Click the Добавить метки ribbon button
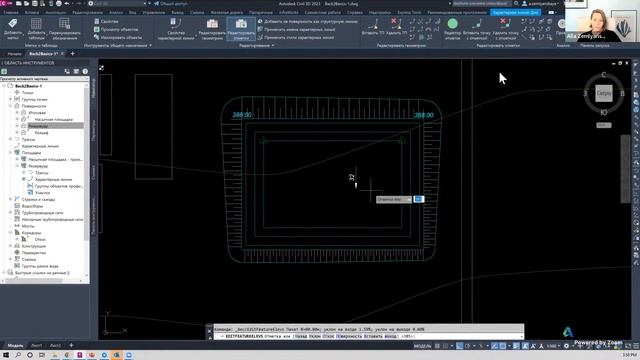Screen dimensions: 640x360 click(x=12, y=29)
